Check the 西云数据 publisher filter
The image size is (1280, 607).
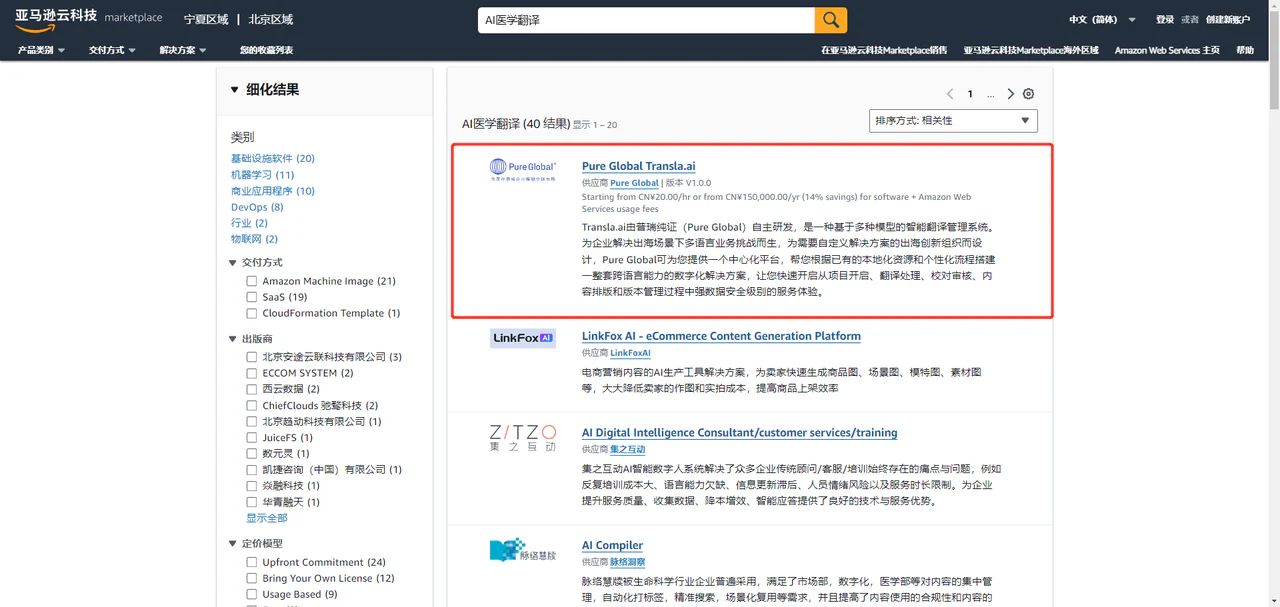[252, 389]
